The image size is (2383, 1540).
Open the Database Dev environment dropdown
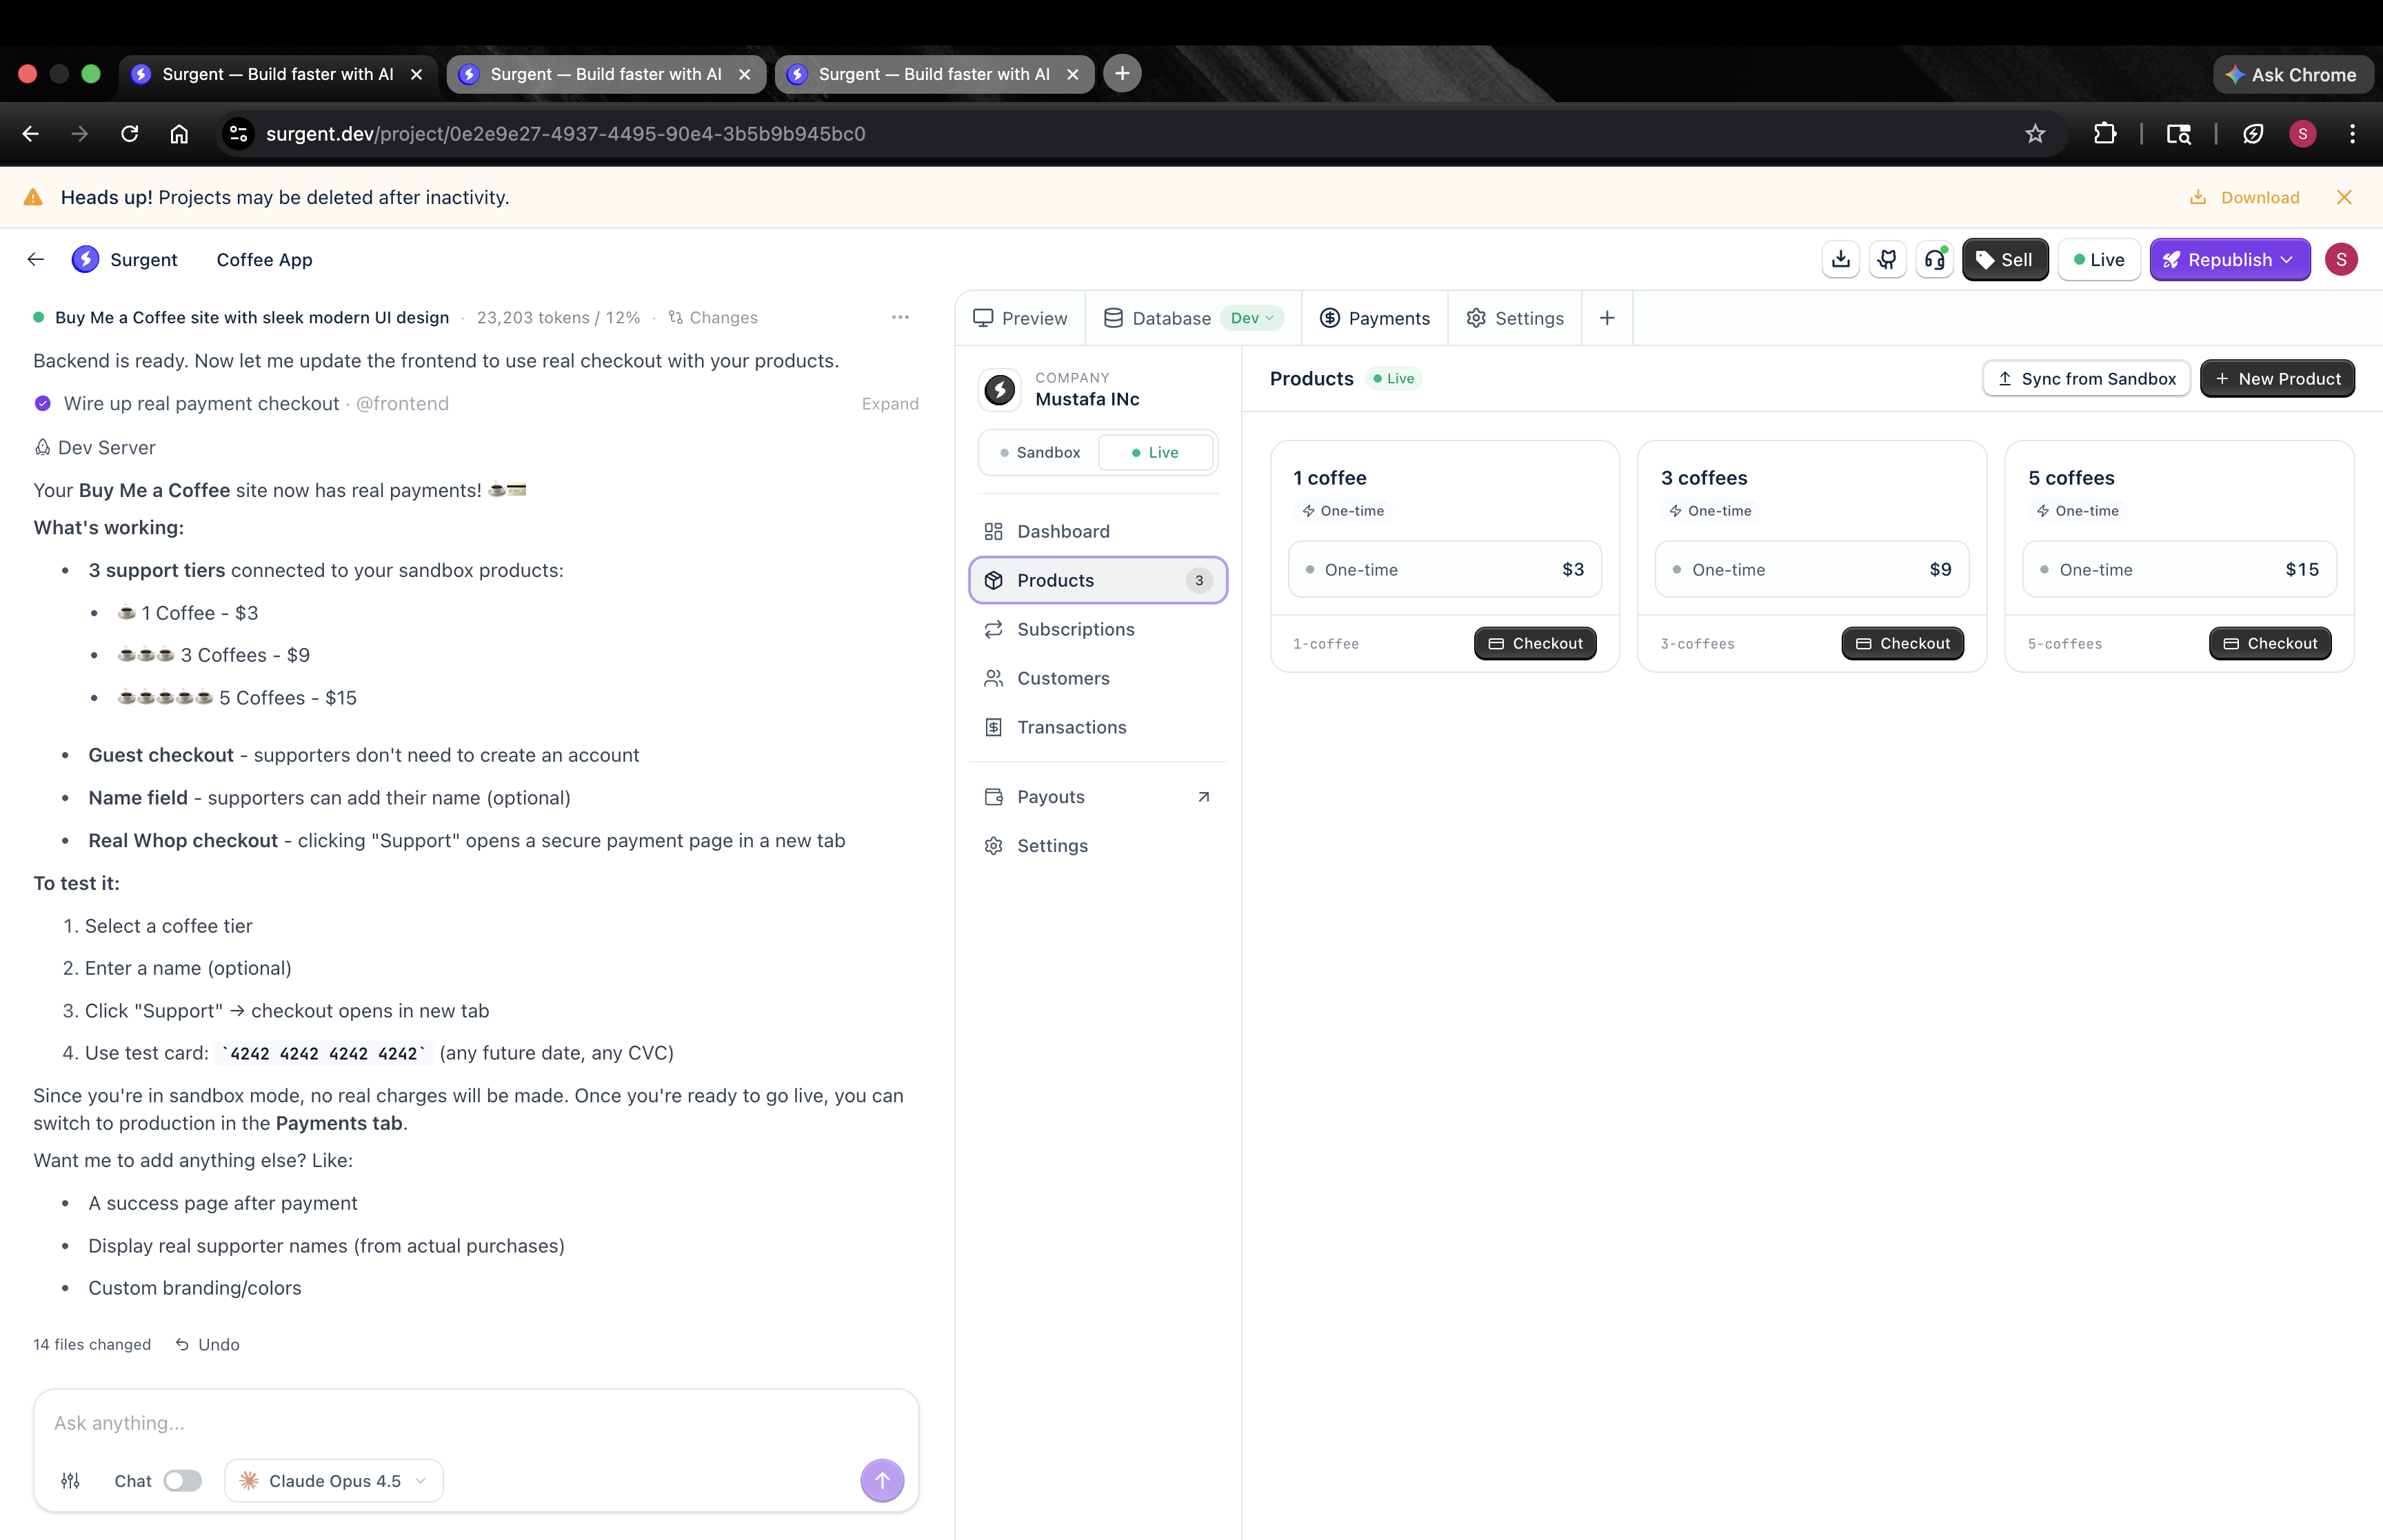click(x=1252, y=318)
